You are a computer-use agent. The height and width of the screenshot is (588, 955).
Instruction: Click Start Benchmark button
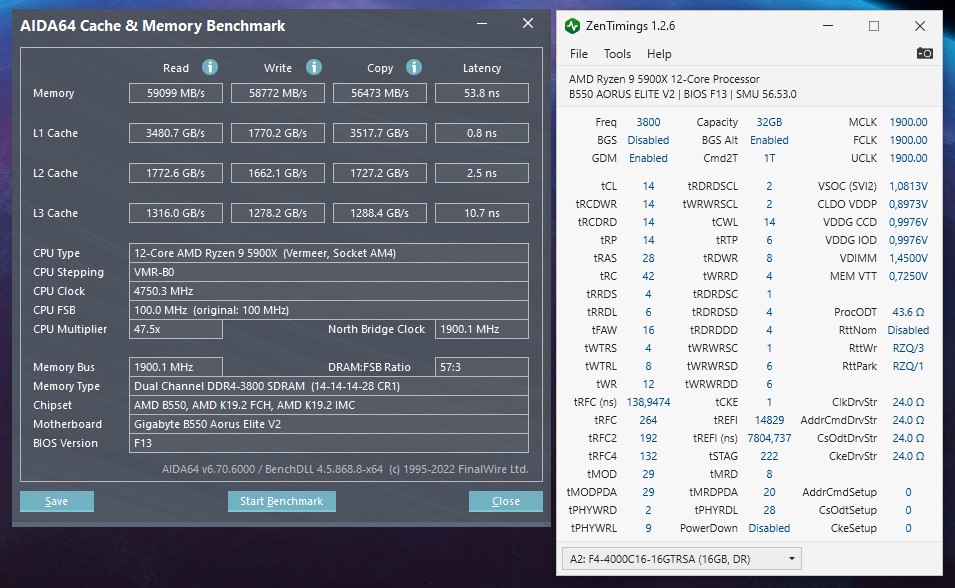click(x=281, y=501)
